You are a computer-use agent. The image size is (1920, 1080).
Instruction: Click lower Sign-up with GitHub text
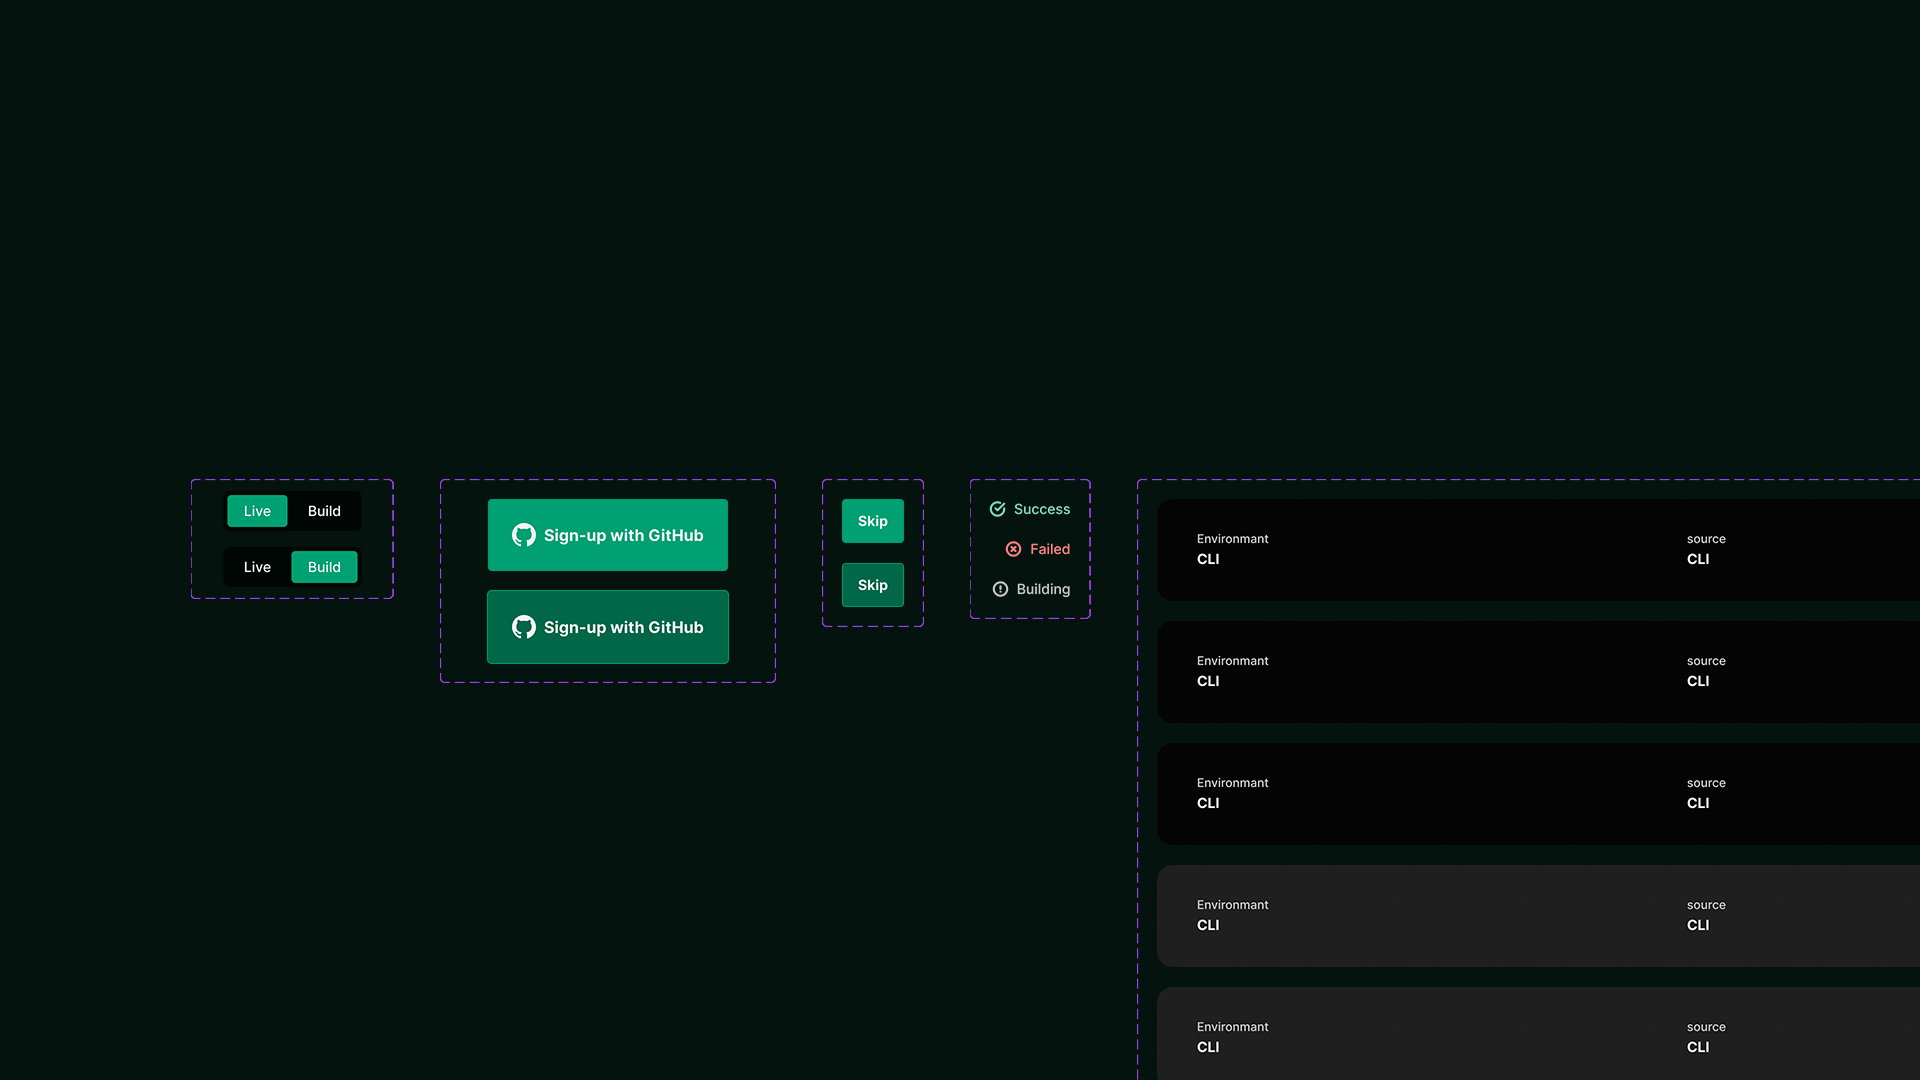click(x=623, y=627)
